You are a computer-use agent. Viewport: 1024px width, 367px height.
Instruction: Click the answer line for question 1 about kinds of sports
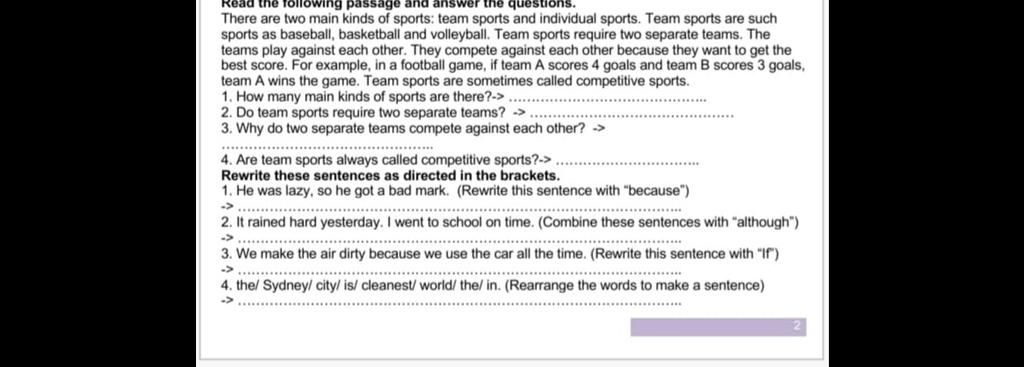[x=607, y=101]
